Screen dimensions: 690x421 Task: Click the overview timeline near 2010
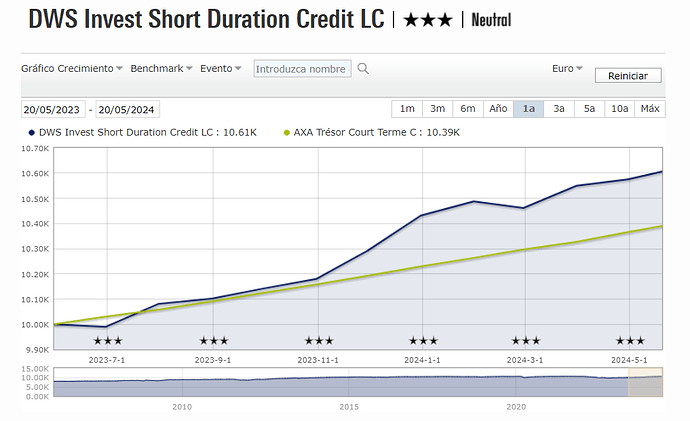pyautogui.click(x=182, y=382)
